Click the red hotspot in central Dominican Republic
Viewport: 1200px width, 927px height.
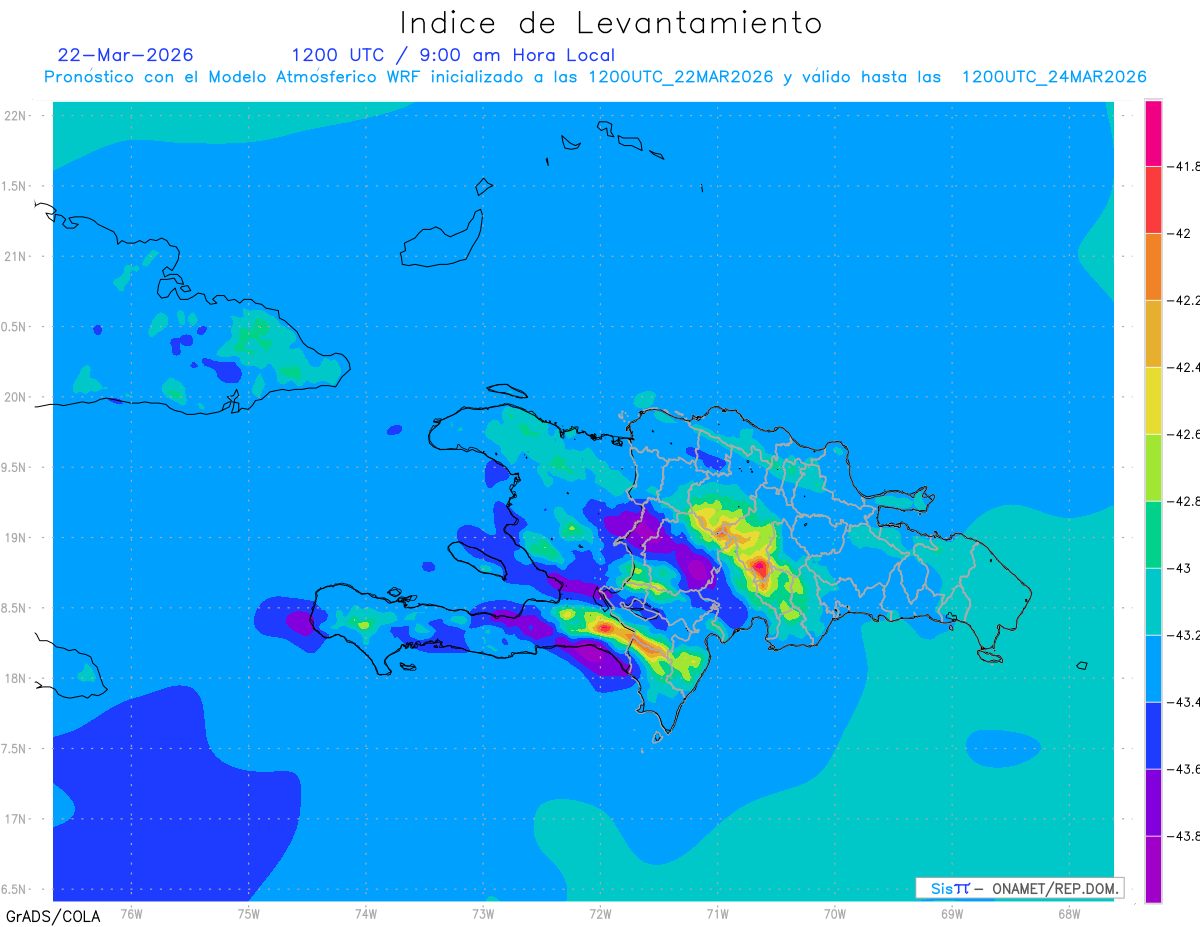point(760,568)
